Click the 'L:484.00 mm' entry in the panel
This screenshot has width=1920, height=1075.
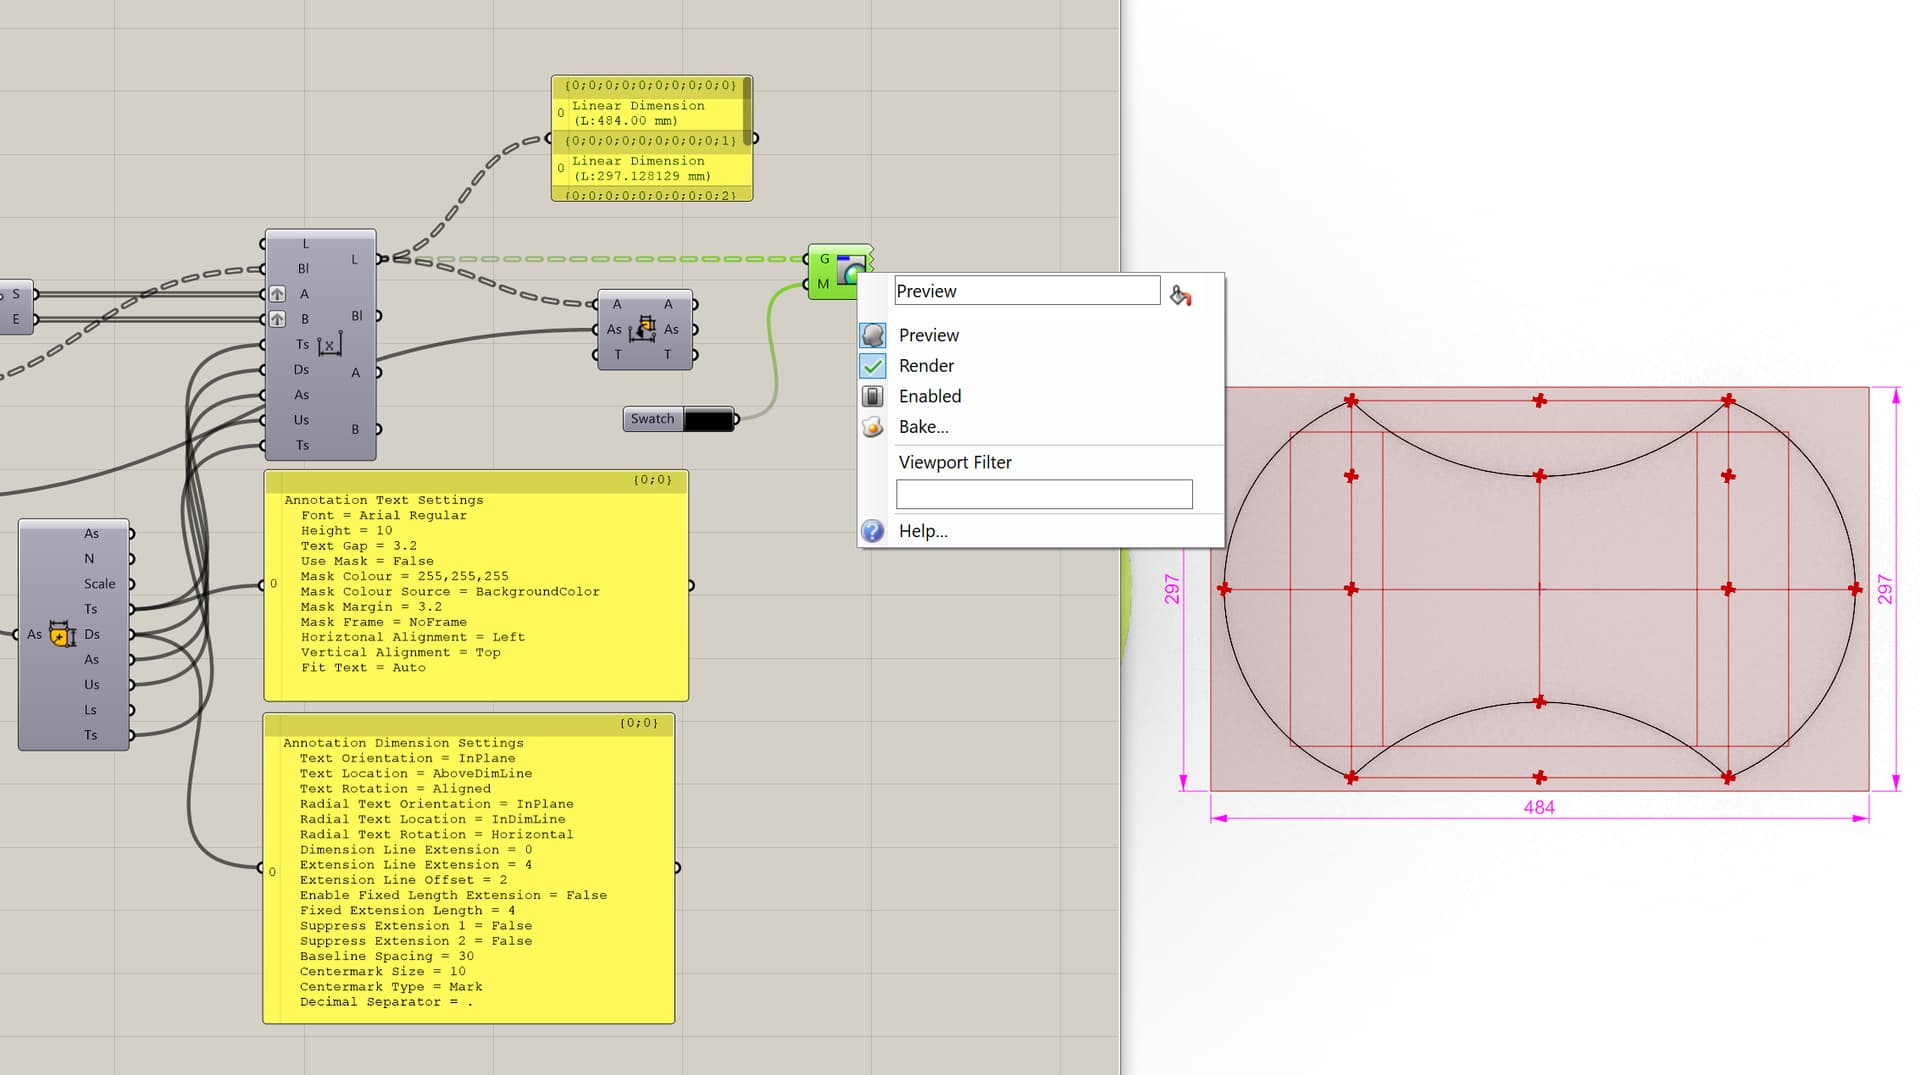625,121
